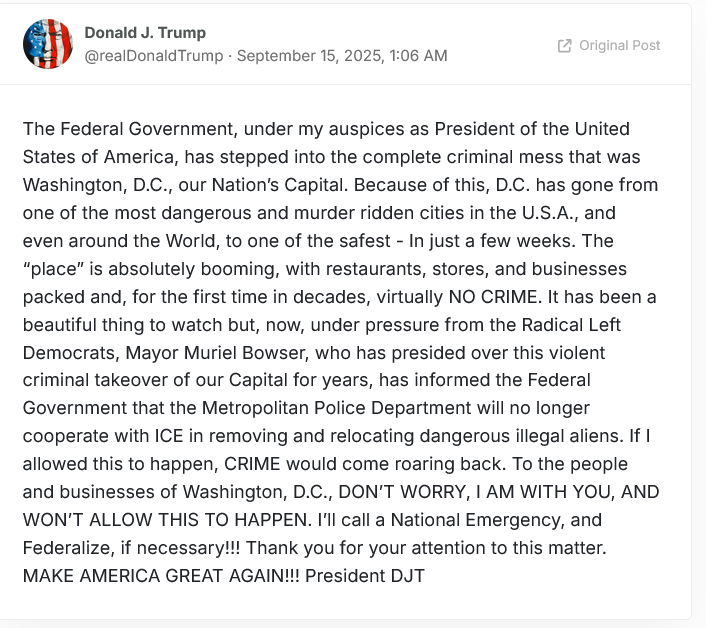This screenshot has width=706, height=628.
Task: Click the MAKE AMERICA GREAT AGAIN!!! phrase
Action: (x=161, y=576)
